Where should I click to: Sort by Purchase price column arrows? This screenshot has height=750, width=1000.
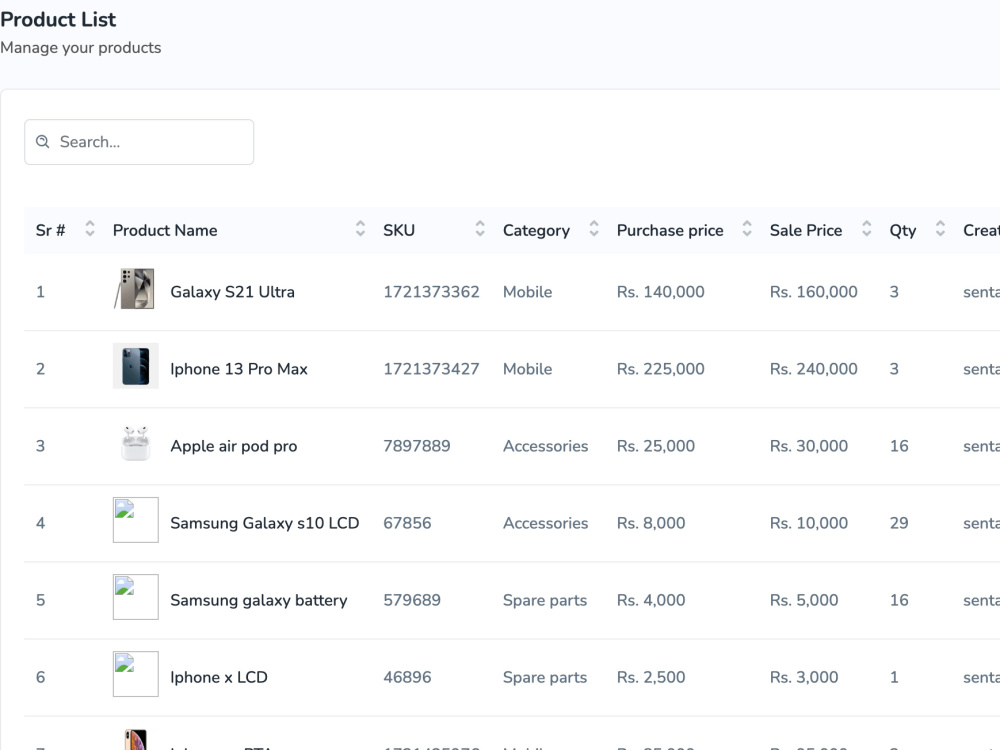pos(747,228)
